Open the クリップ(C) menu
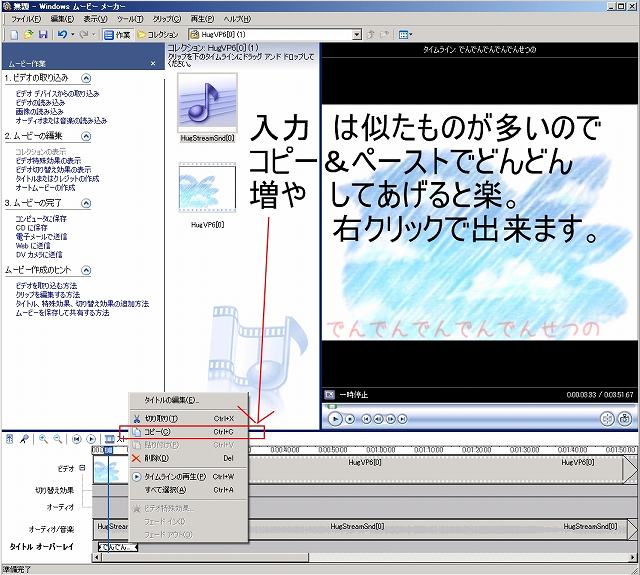This screenshot has height=575, width=640. point(167,19)
